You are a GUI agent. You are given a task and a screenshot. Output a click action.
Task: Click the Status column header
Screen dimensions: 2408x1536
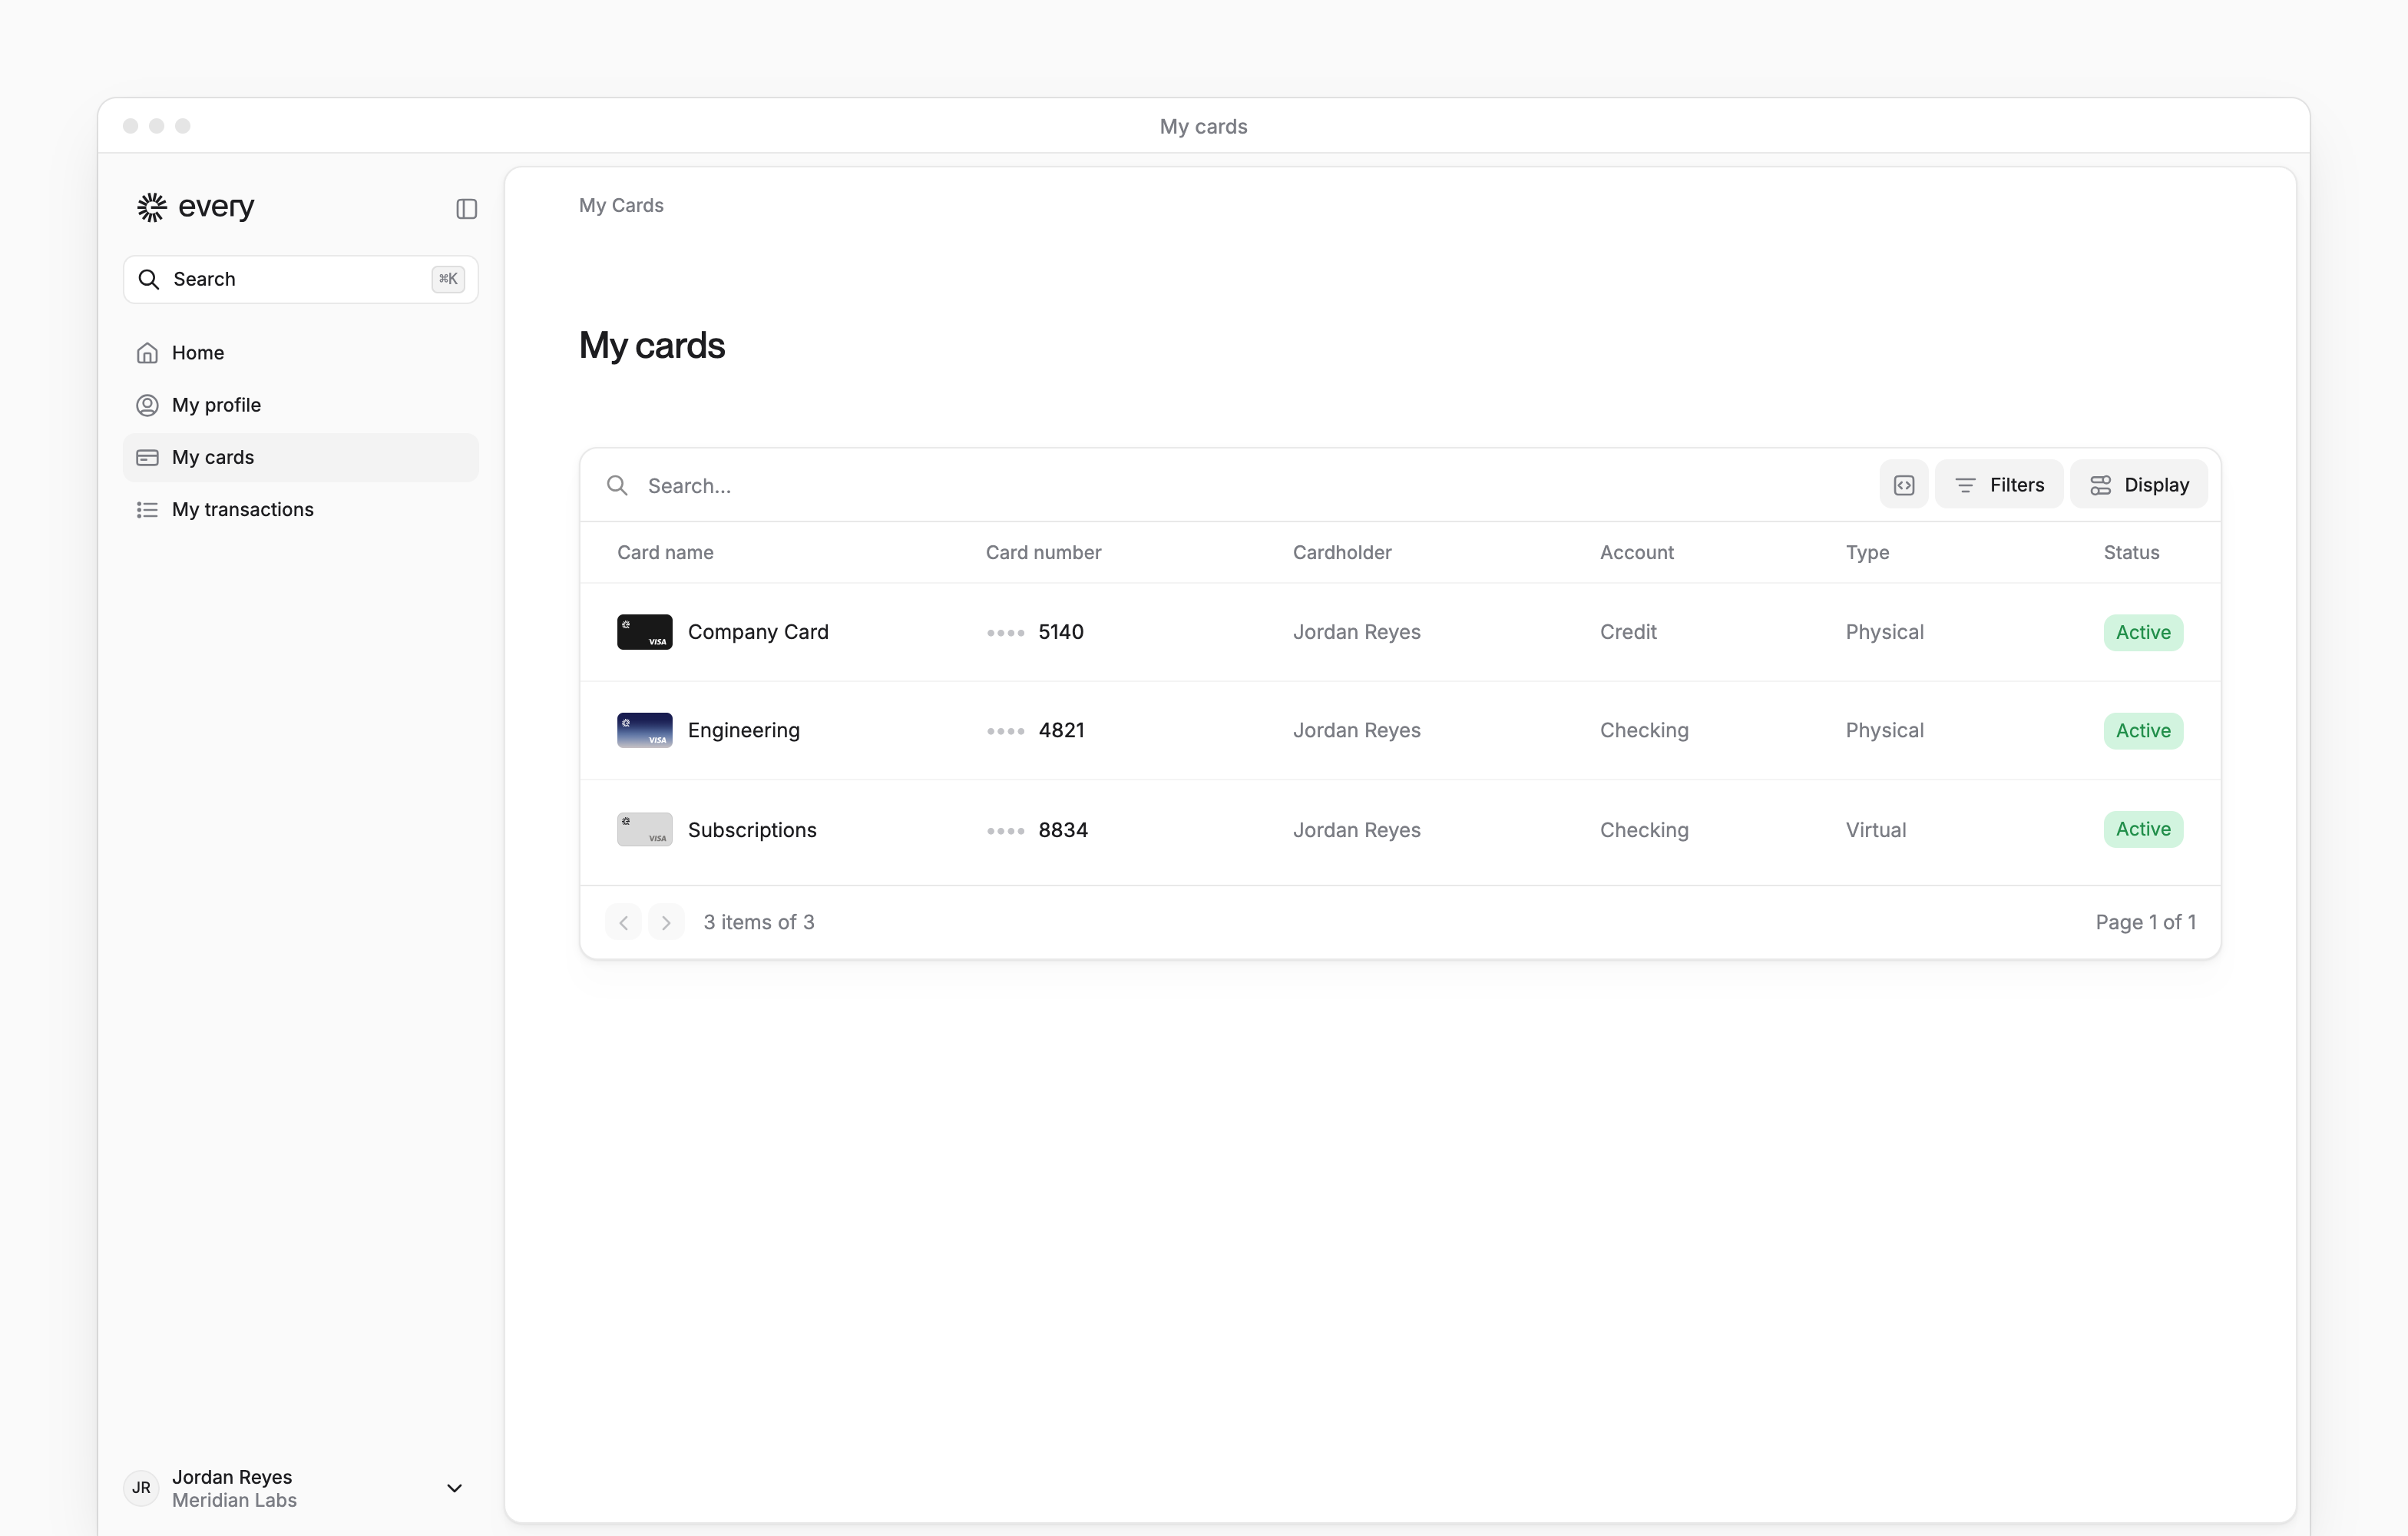pyautogui.click(x=2131, y=552)
